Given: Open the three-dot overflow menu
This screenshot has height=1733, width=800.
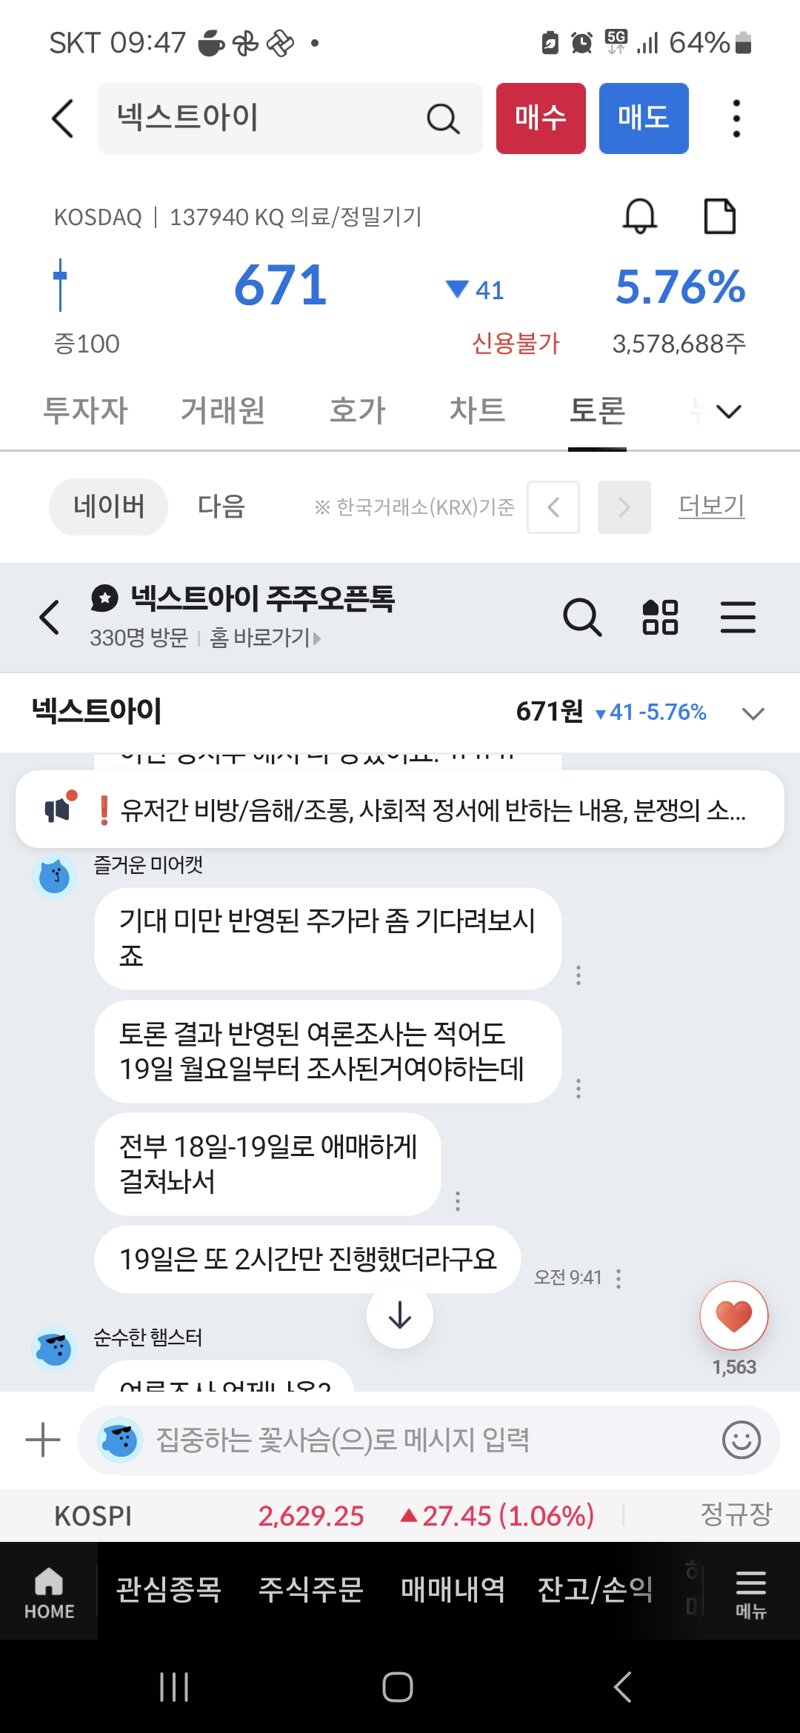Looking at the screenshot, I should (736, 118).
